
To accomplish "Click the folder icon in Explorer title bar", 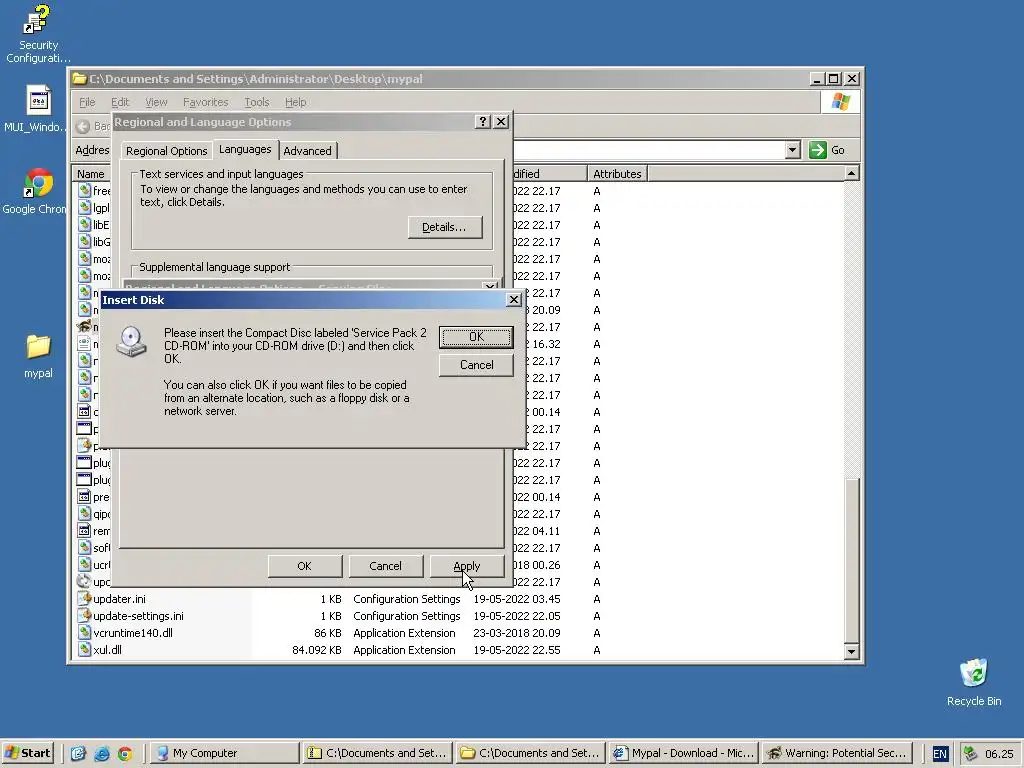I will [80, 78].
